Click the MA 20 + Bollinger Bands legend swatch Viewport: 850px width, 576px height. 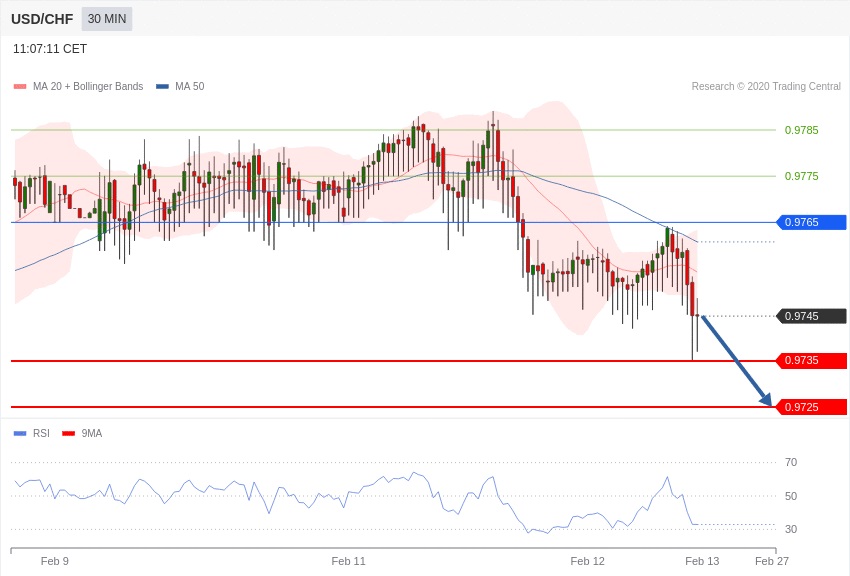pyautogui.click(x=20, y=87)
